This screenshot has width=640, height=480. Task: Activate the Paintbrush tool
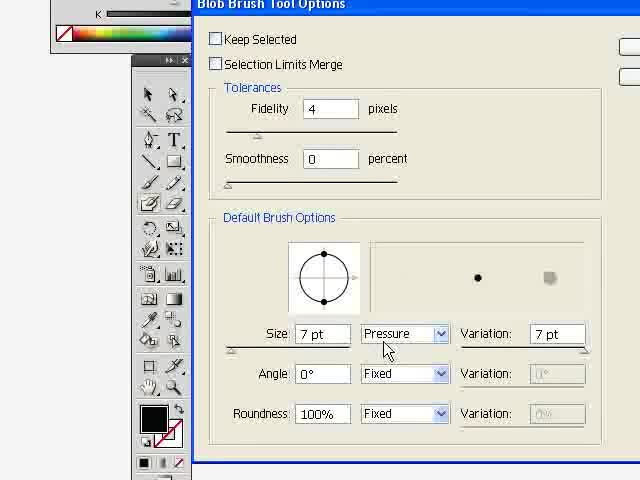coord(149,182)
